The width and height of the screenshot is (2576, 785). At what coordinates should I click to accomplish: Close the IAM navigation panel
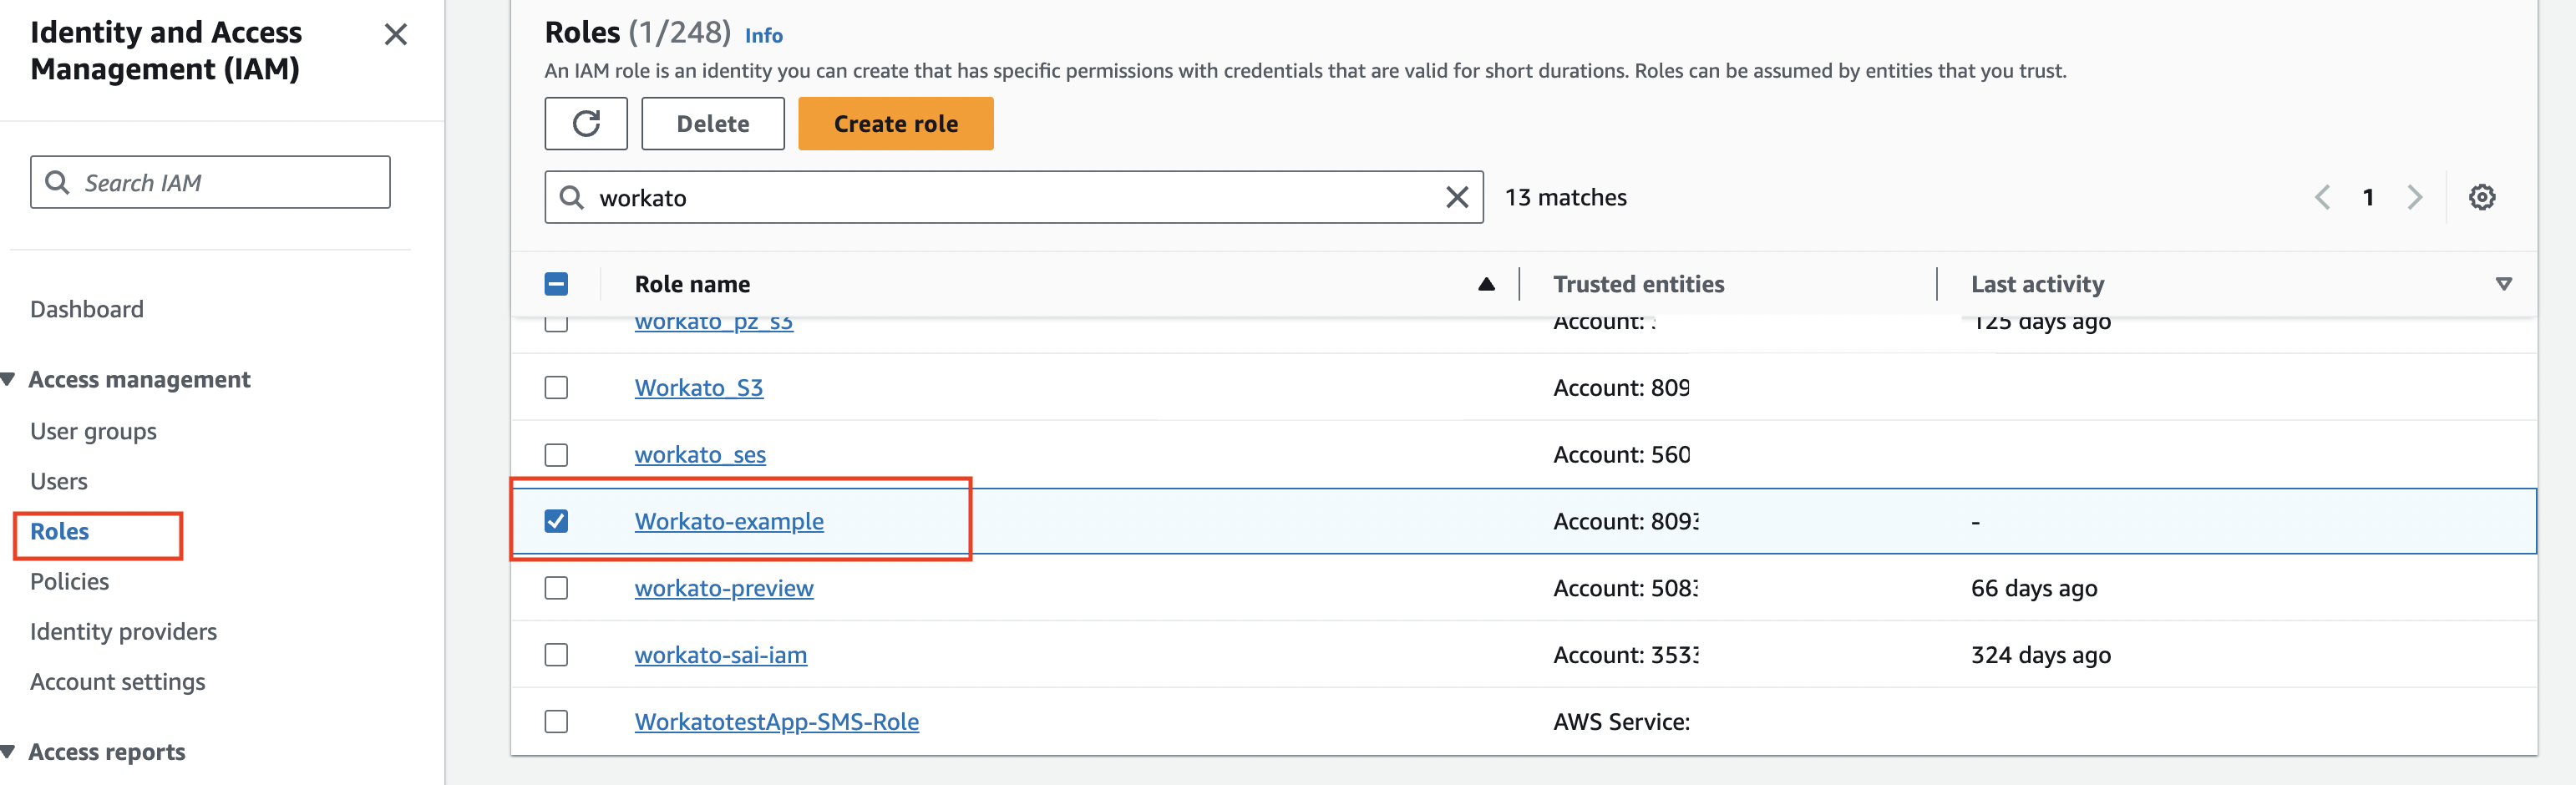395,35
